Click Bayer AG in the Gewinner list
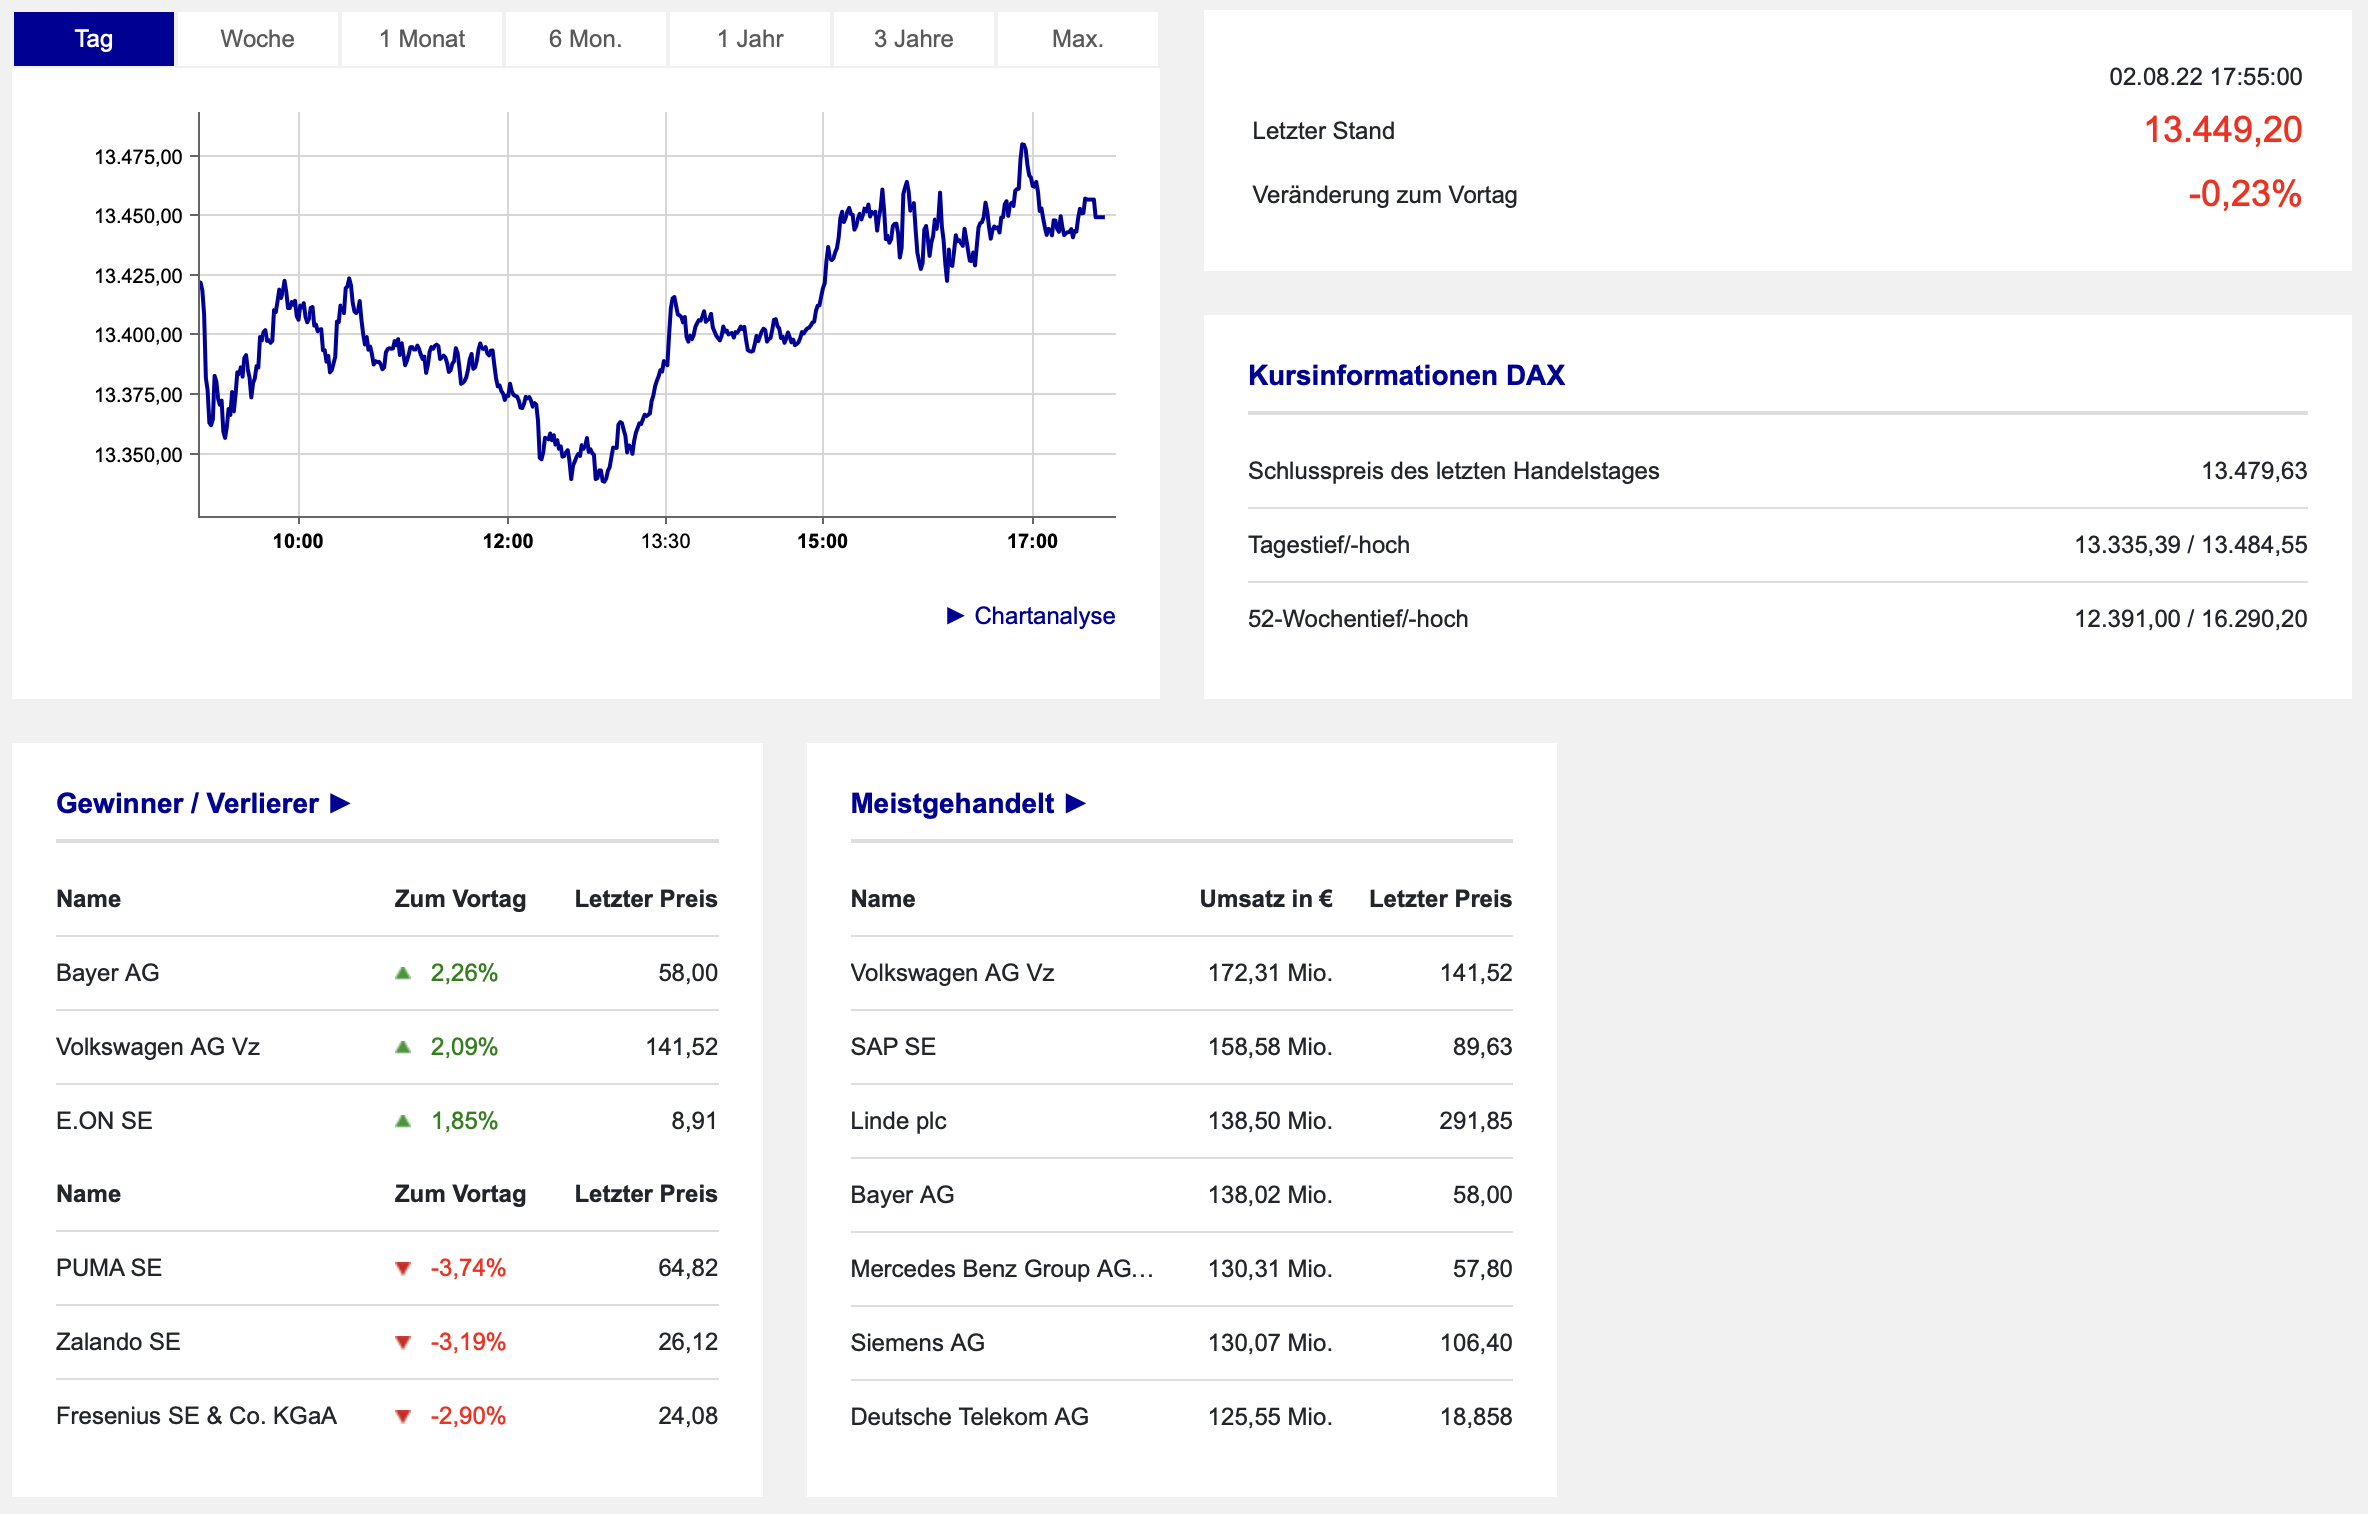 pos(108,973)
